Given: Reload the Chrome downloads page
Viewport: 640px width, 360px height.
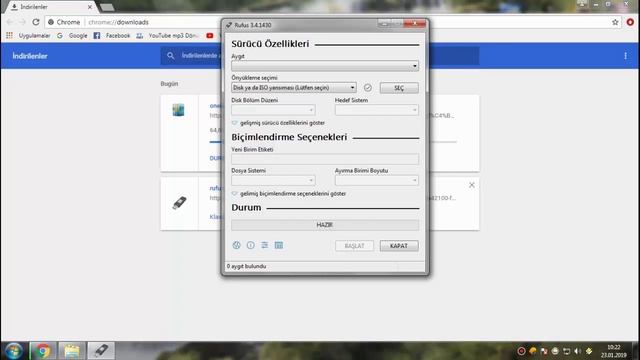Looking at the screenshot, I should 36,22.
